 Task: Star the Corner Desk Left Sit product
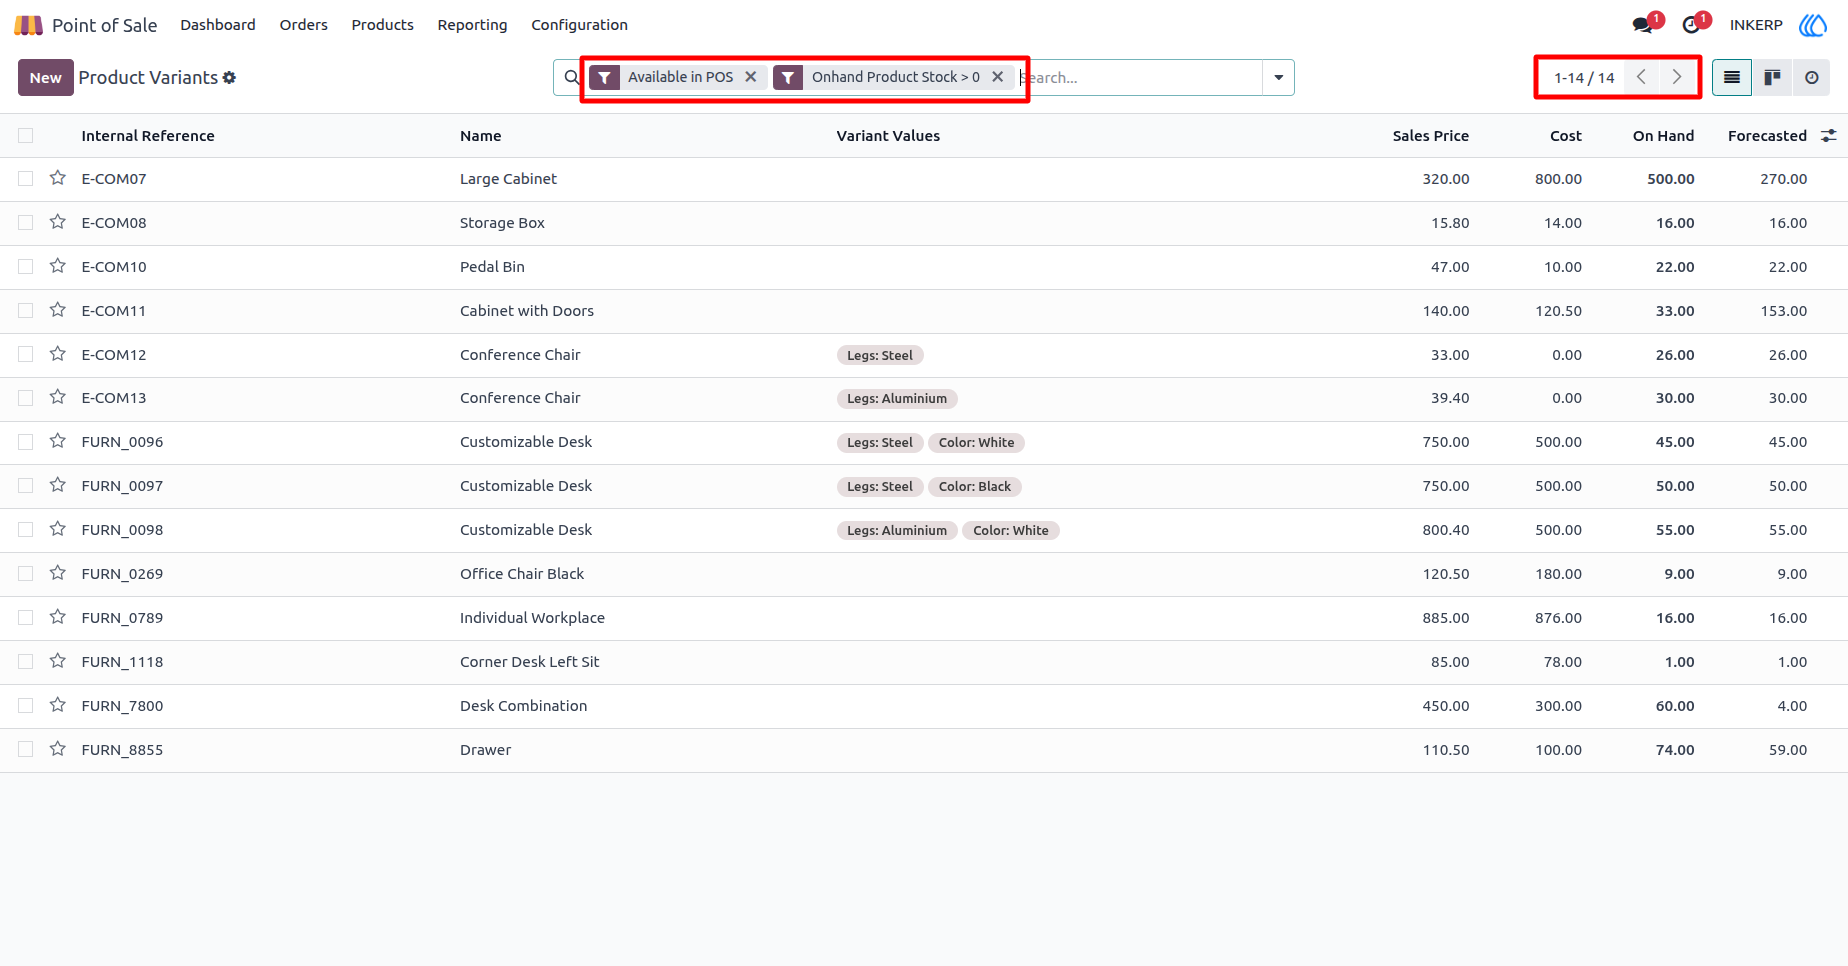tap(58, 661)
